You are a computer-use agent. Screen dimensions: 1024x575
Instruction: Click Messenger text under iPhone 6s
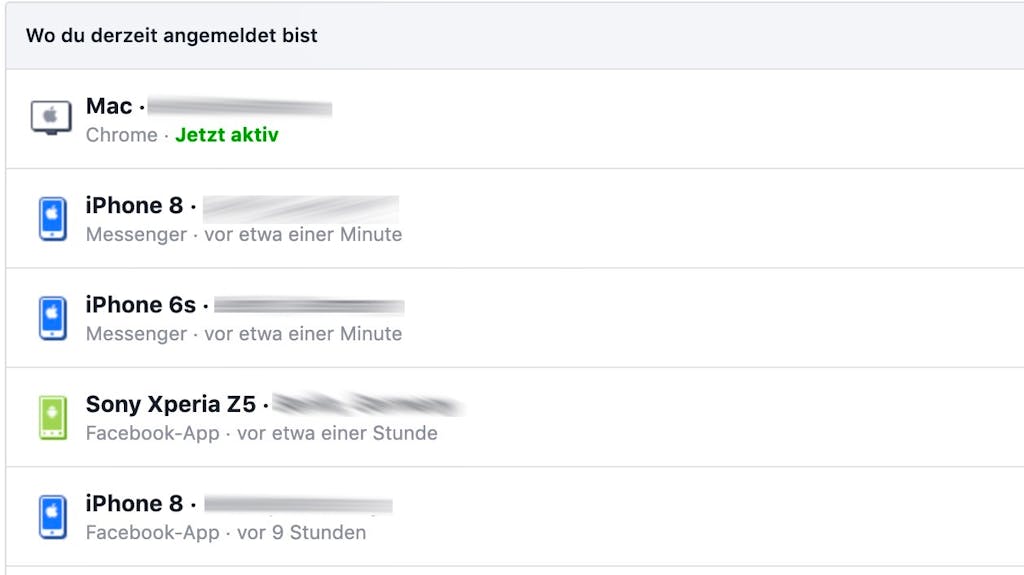click(x=136, y=334)
